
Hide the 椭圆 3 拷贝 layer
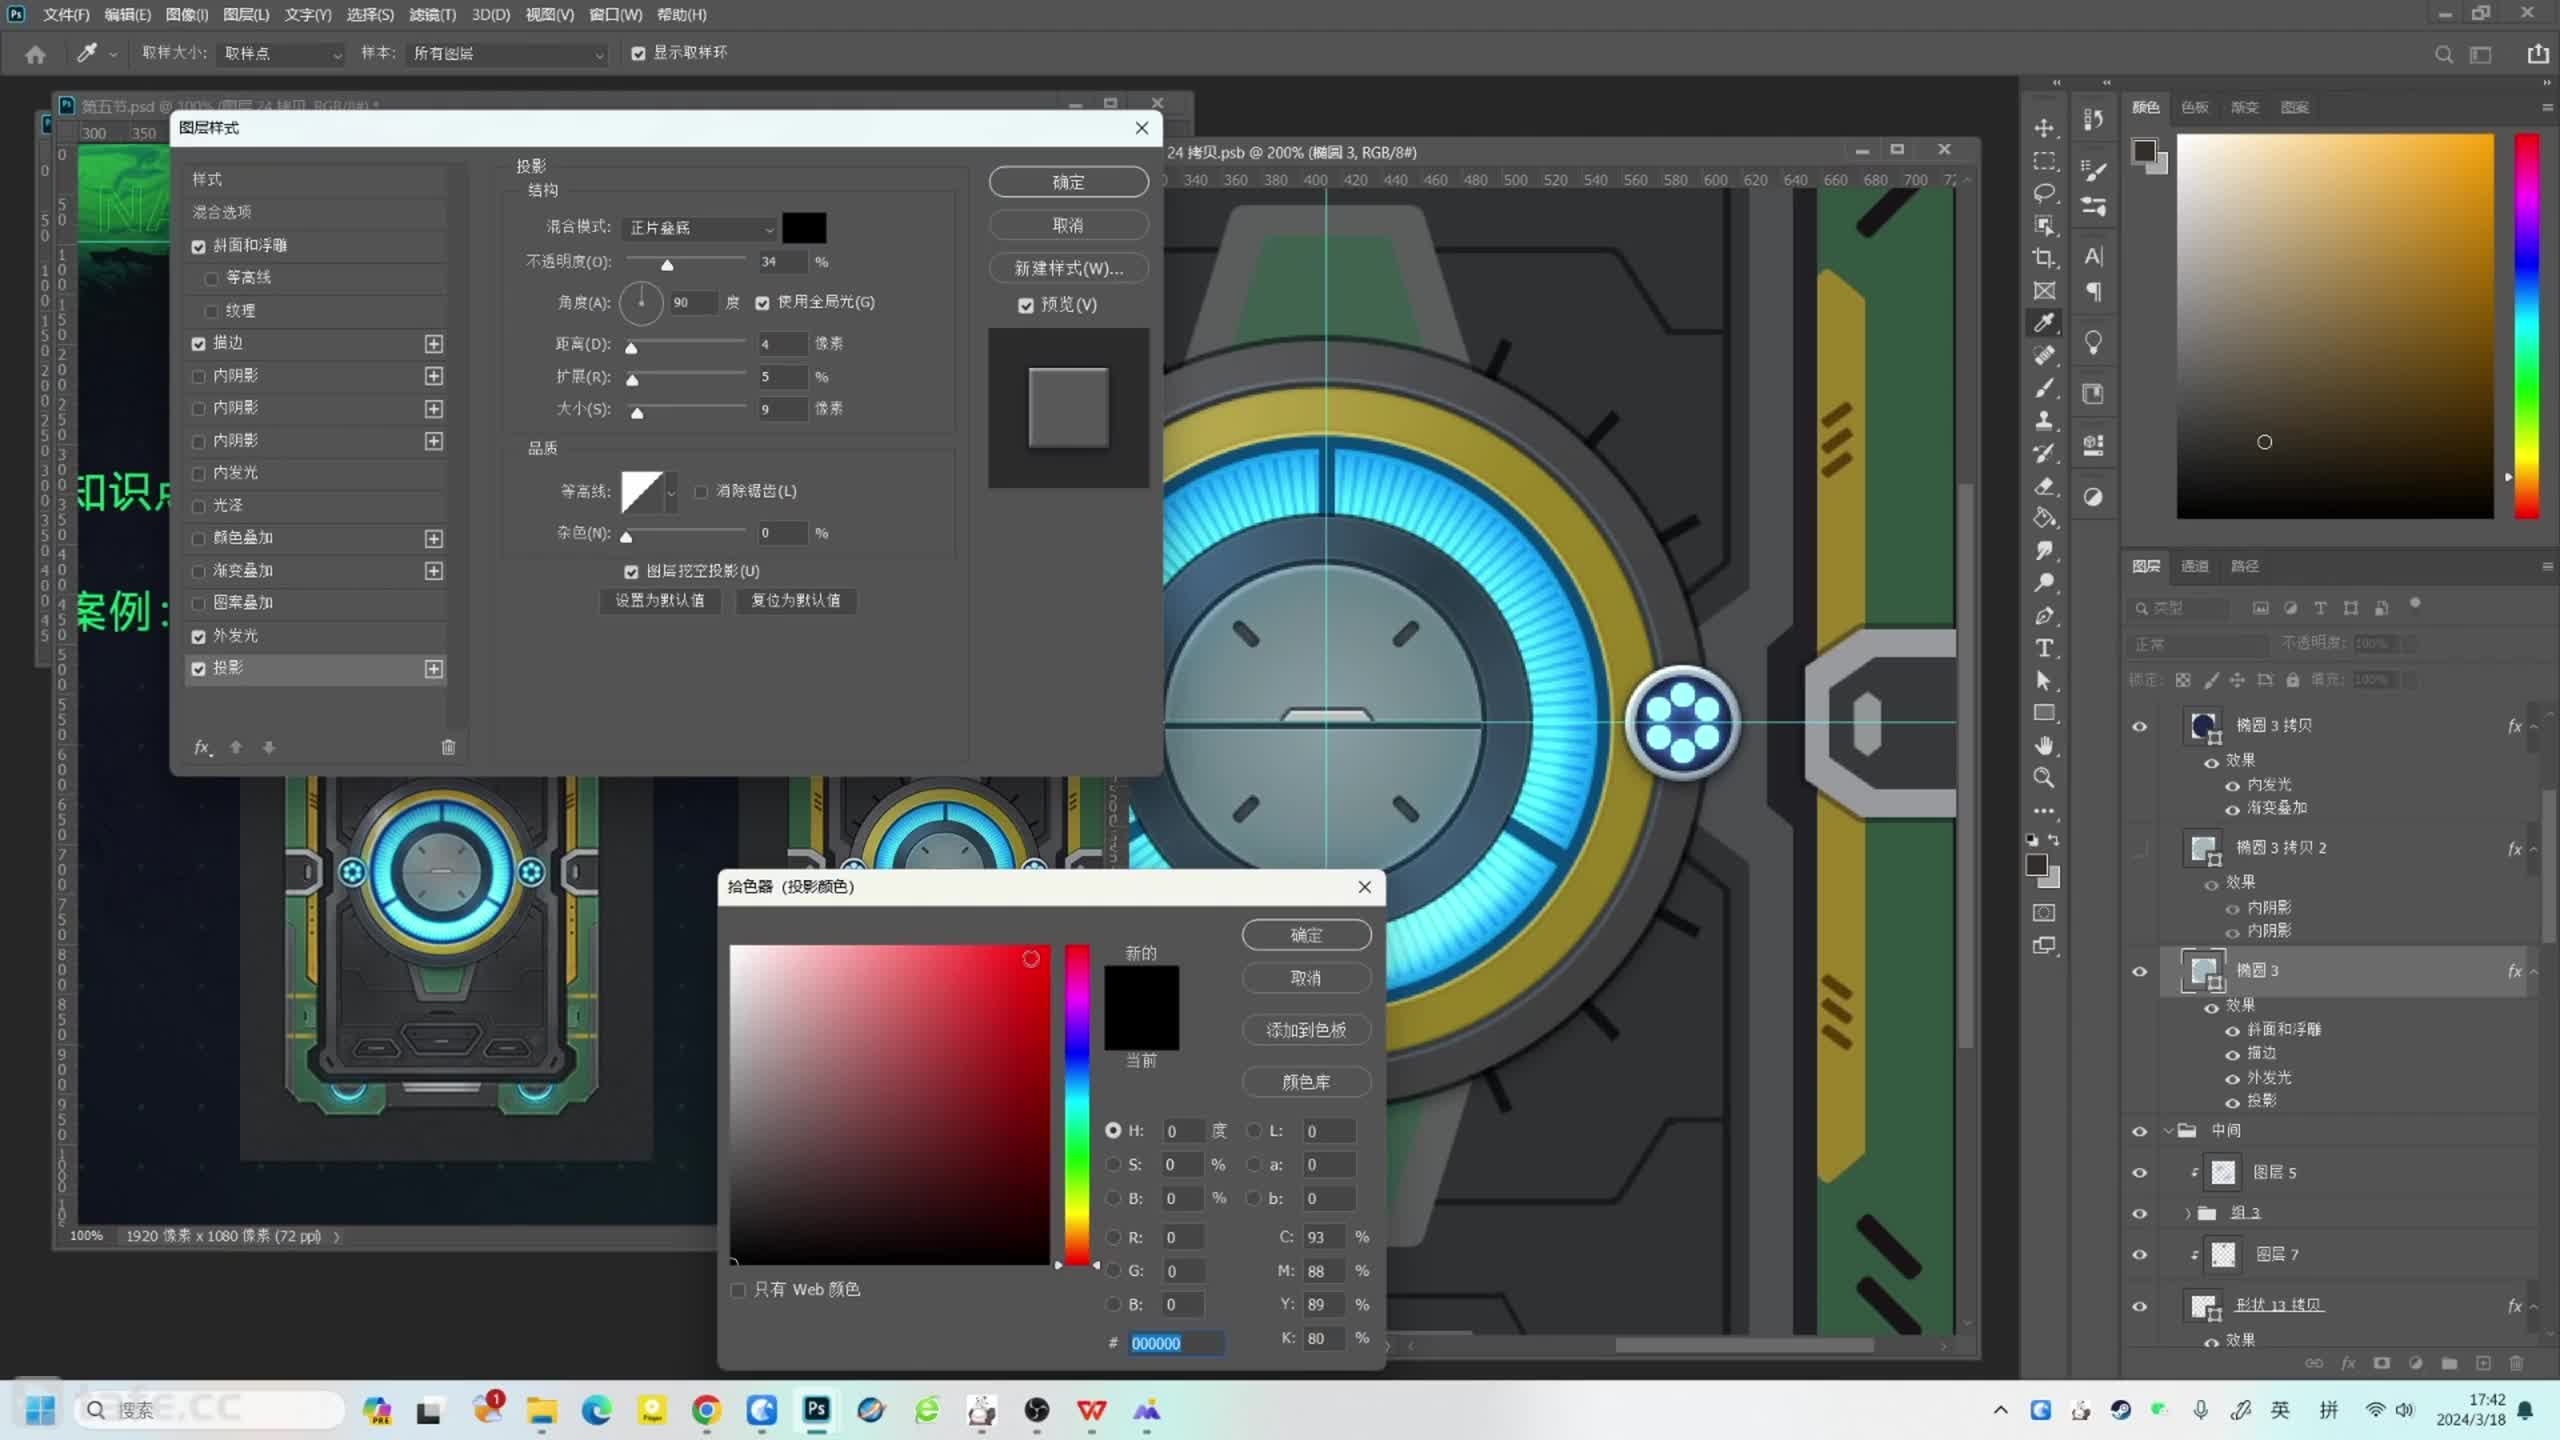[2140, 727]
